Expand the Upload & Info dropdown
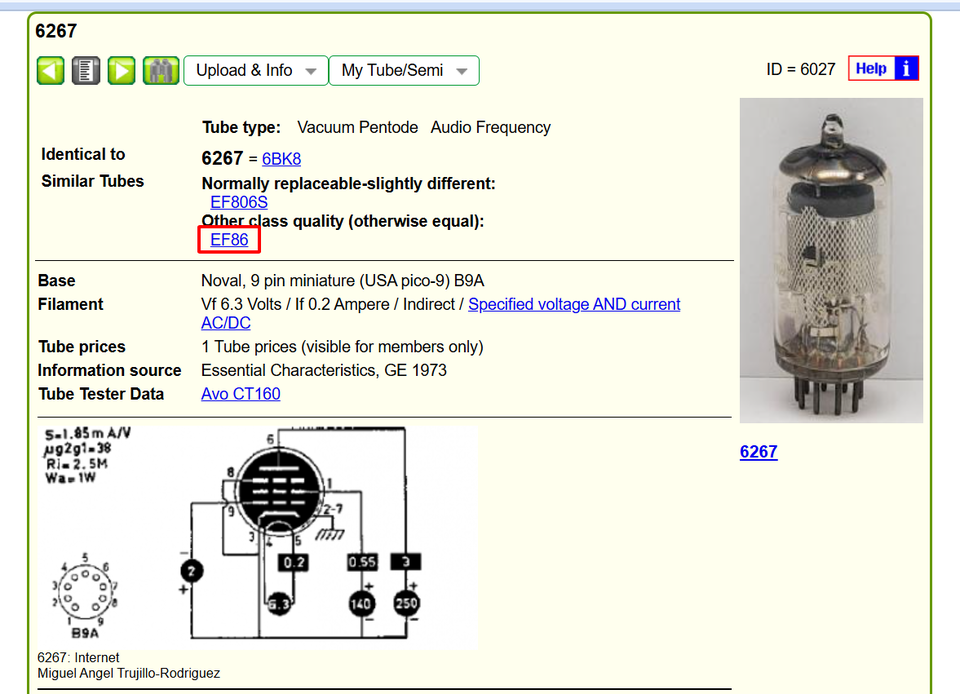This screenshot has height=694, width=960. click(256, 70)
